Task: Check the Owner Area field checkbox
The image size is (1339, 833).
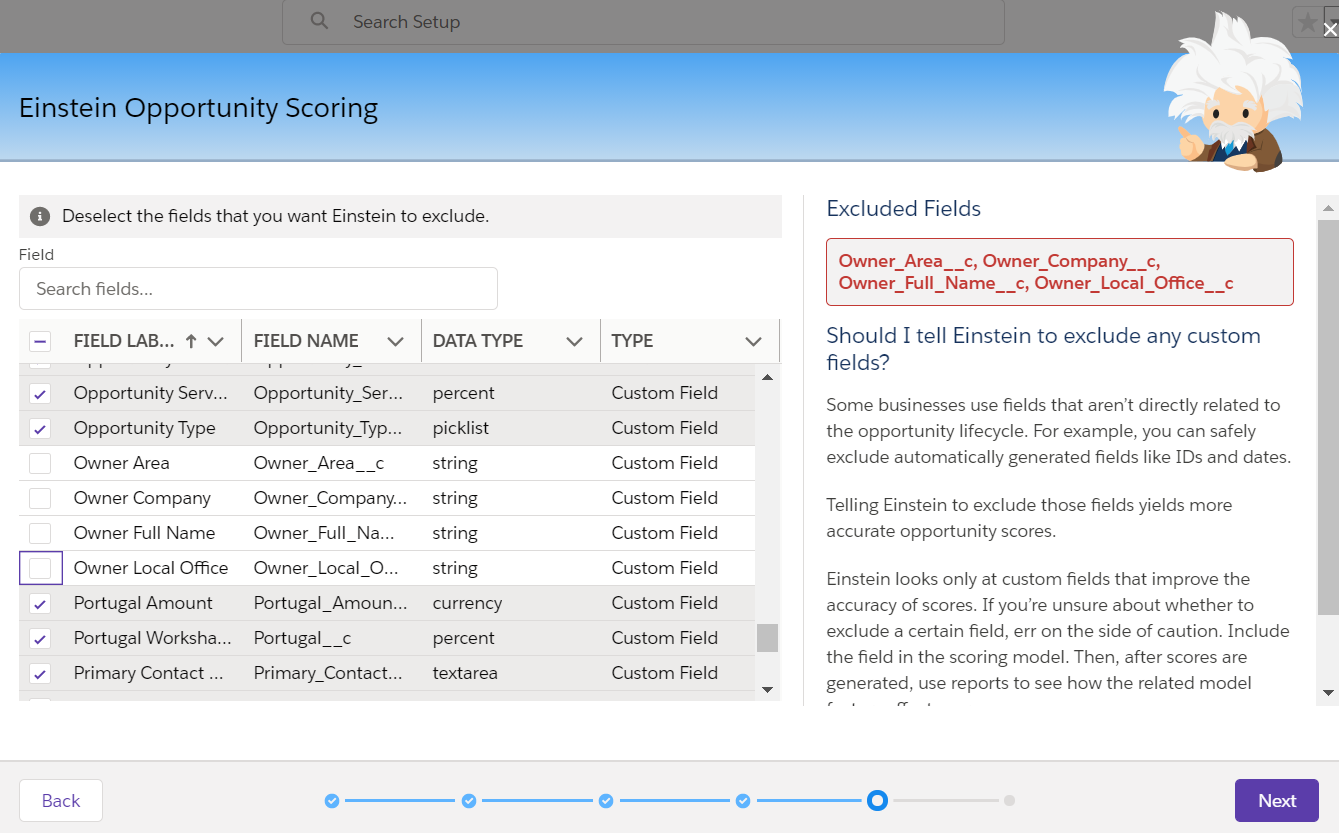Action: coord(40,463)
